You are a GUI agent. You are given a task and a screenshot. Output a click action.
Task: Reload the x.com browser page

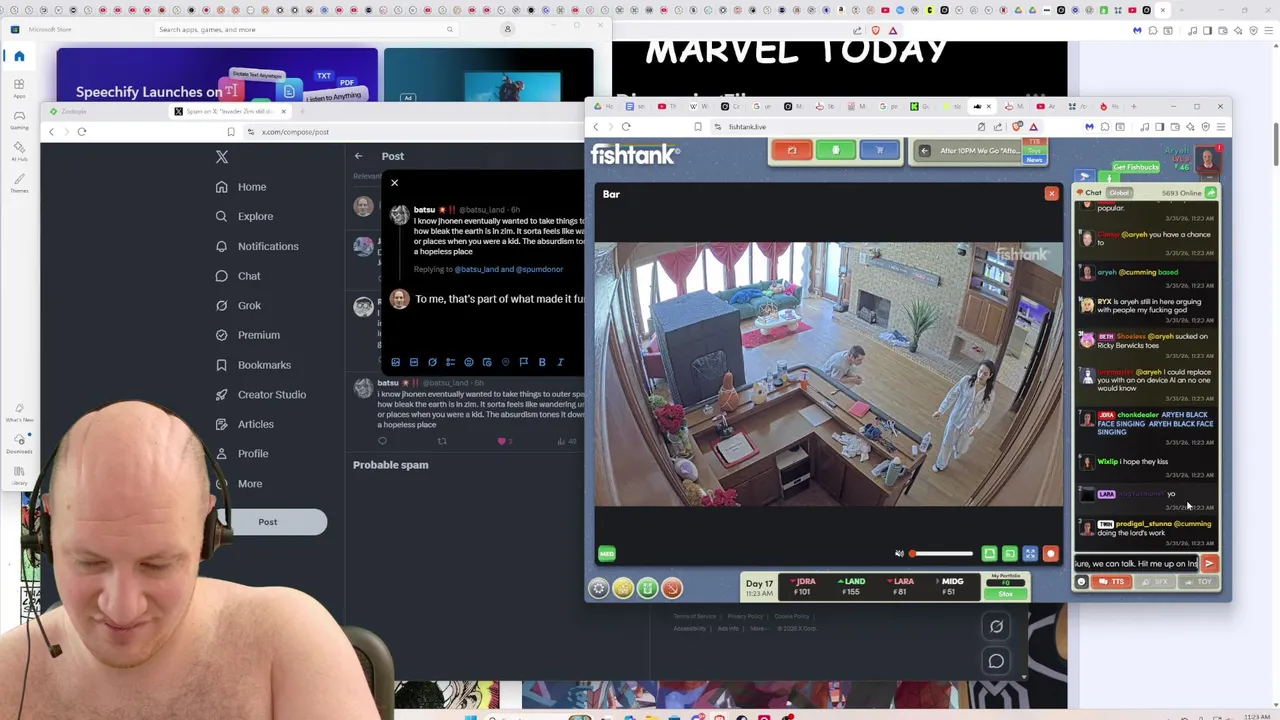[x=82, y=132]
